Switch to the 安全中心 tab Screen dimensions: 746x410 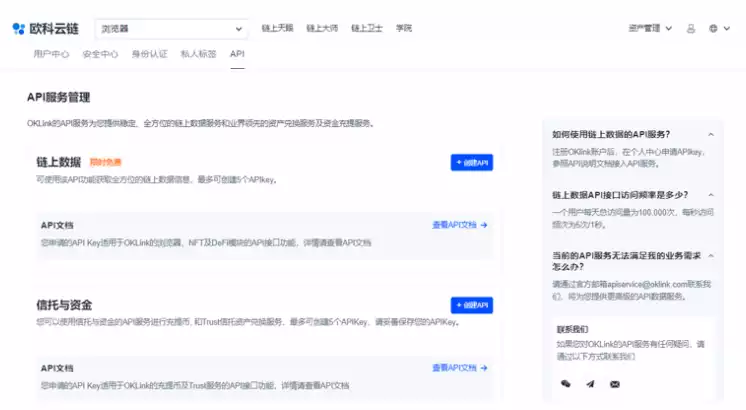pyautogui.click(x=100, y=53)
